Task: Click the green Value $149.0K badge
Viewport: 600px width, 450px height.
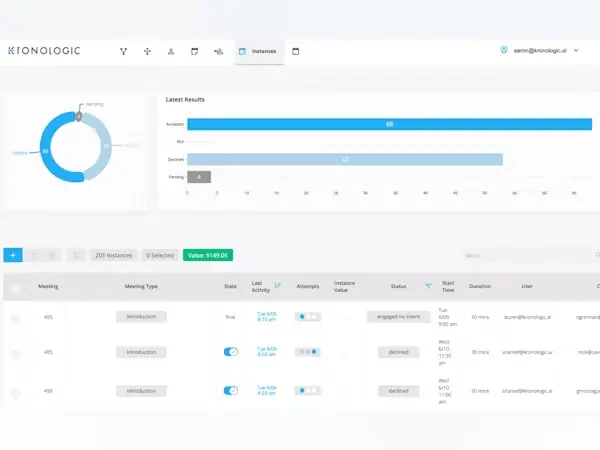Action: (x=208, y=255)
